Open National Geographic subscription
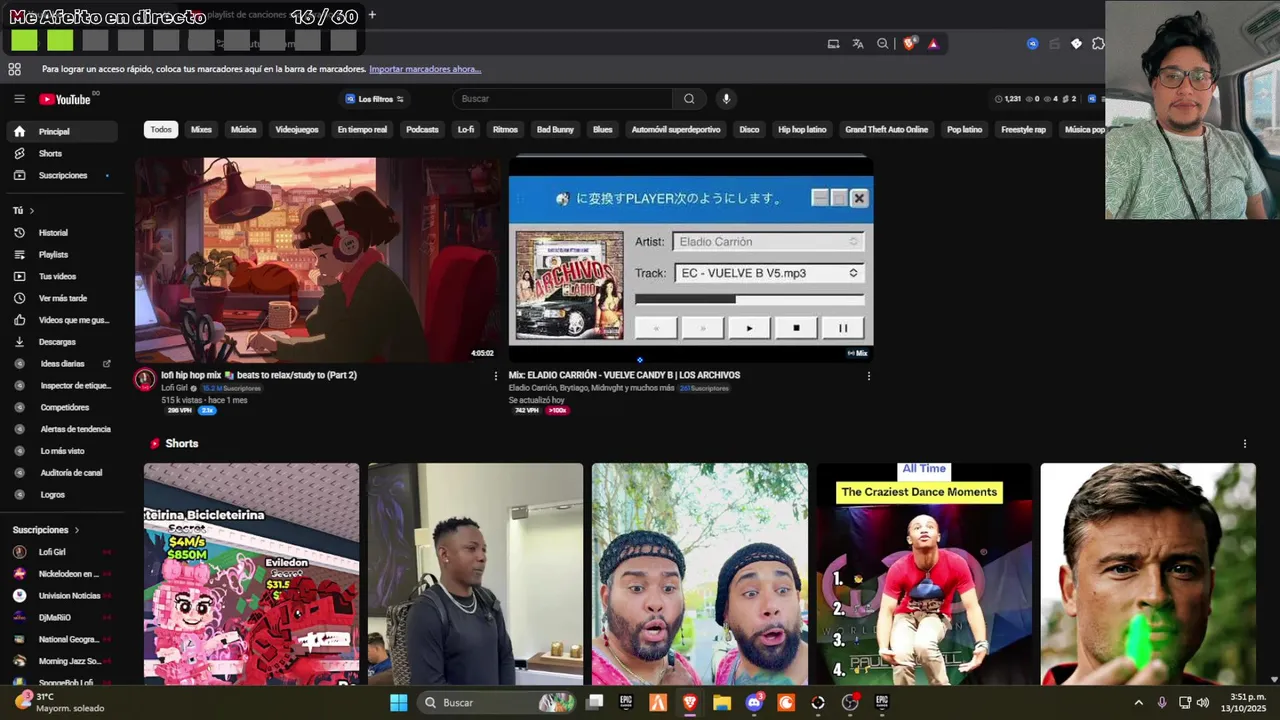 coord(62,639)
